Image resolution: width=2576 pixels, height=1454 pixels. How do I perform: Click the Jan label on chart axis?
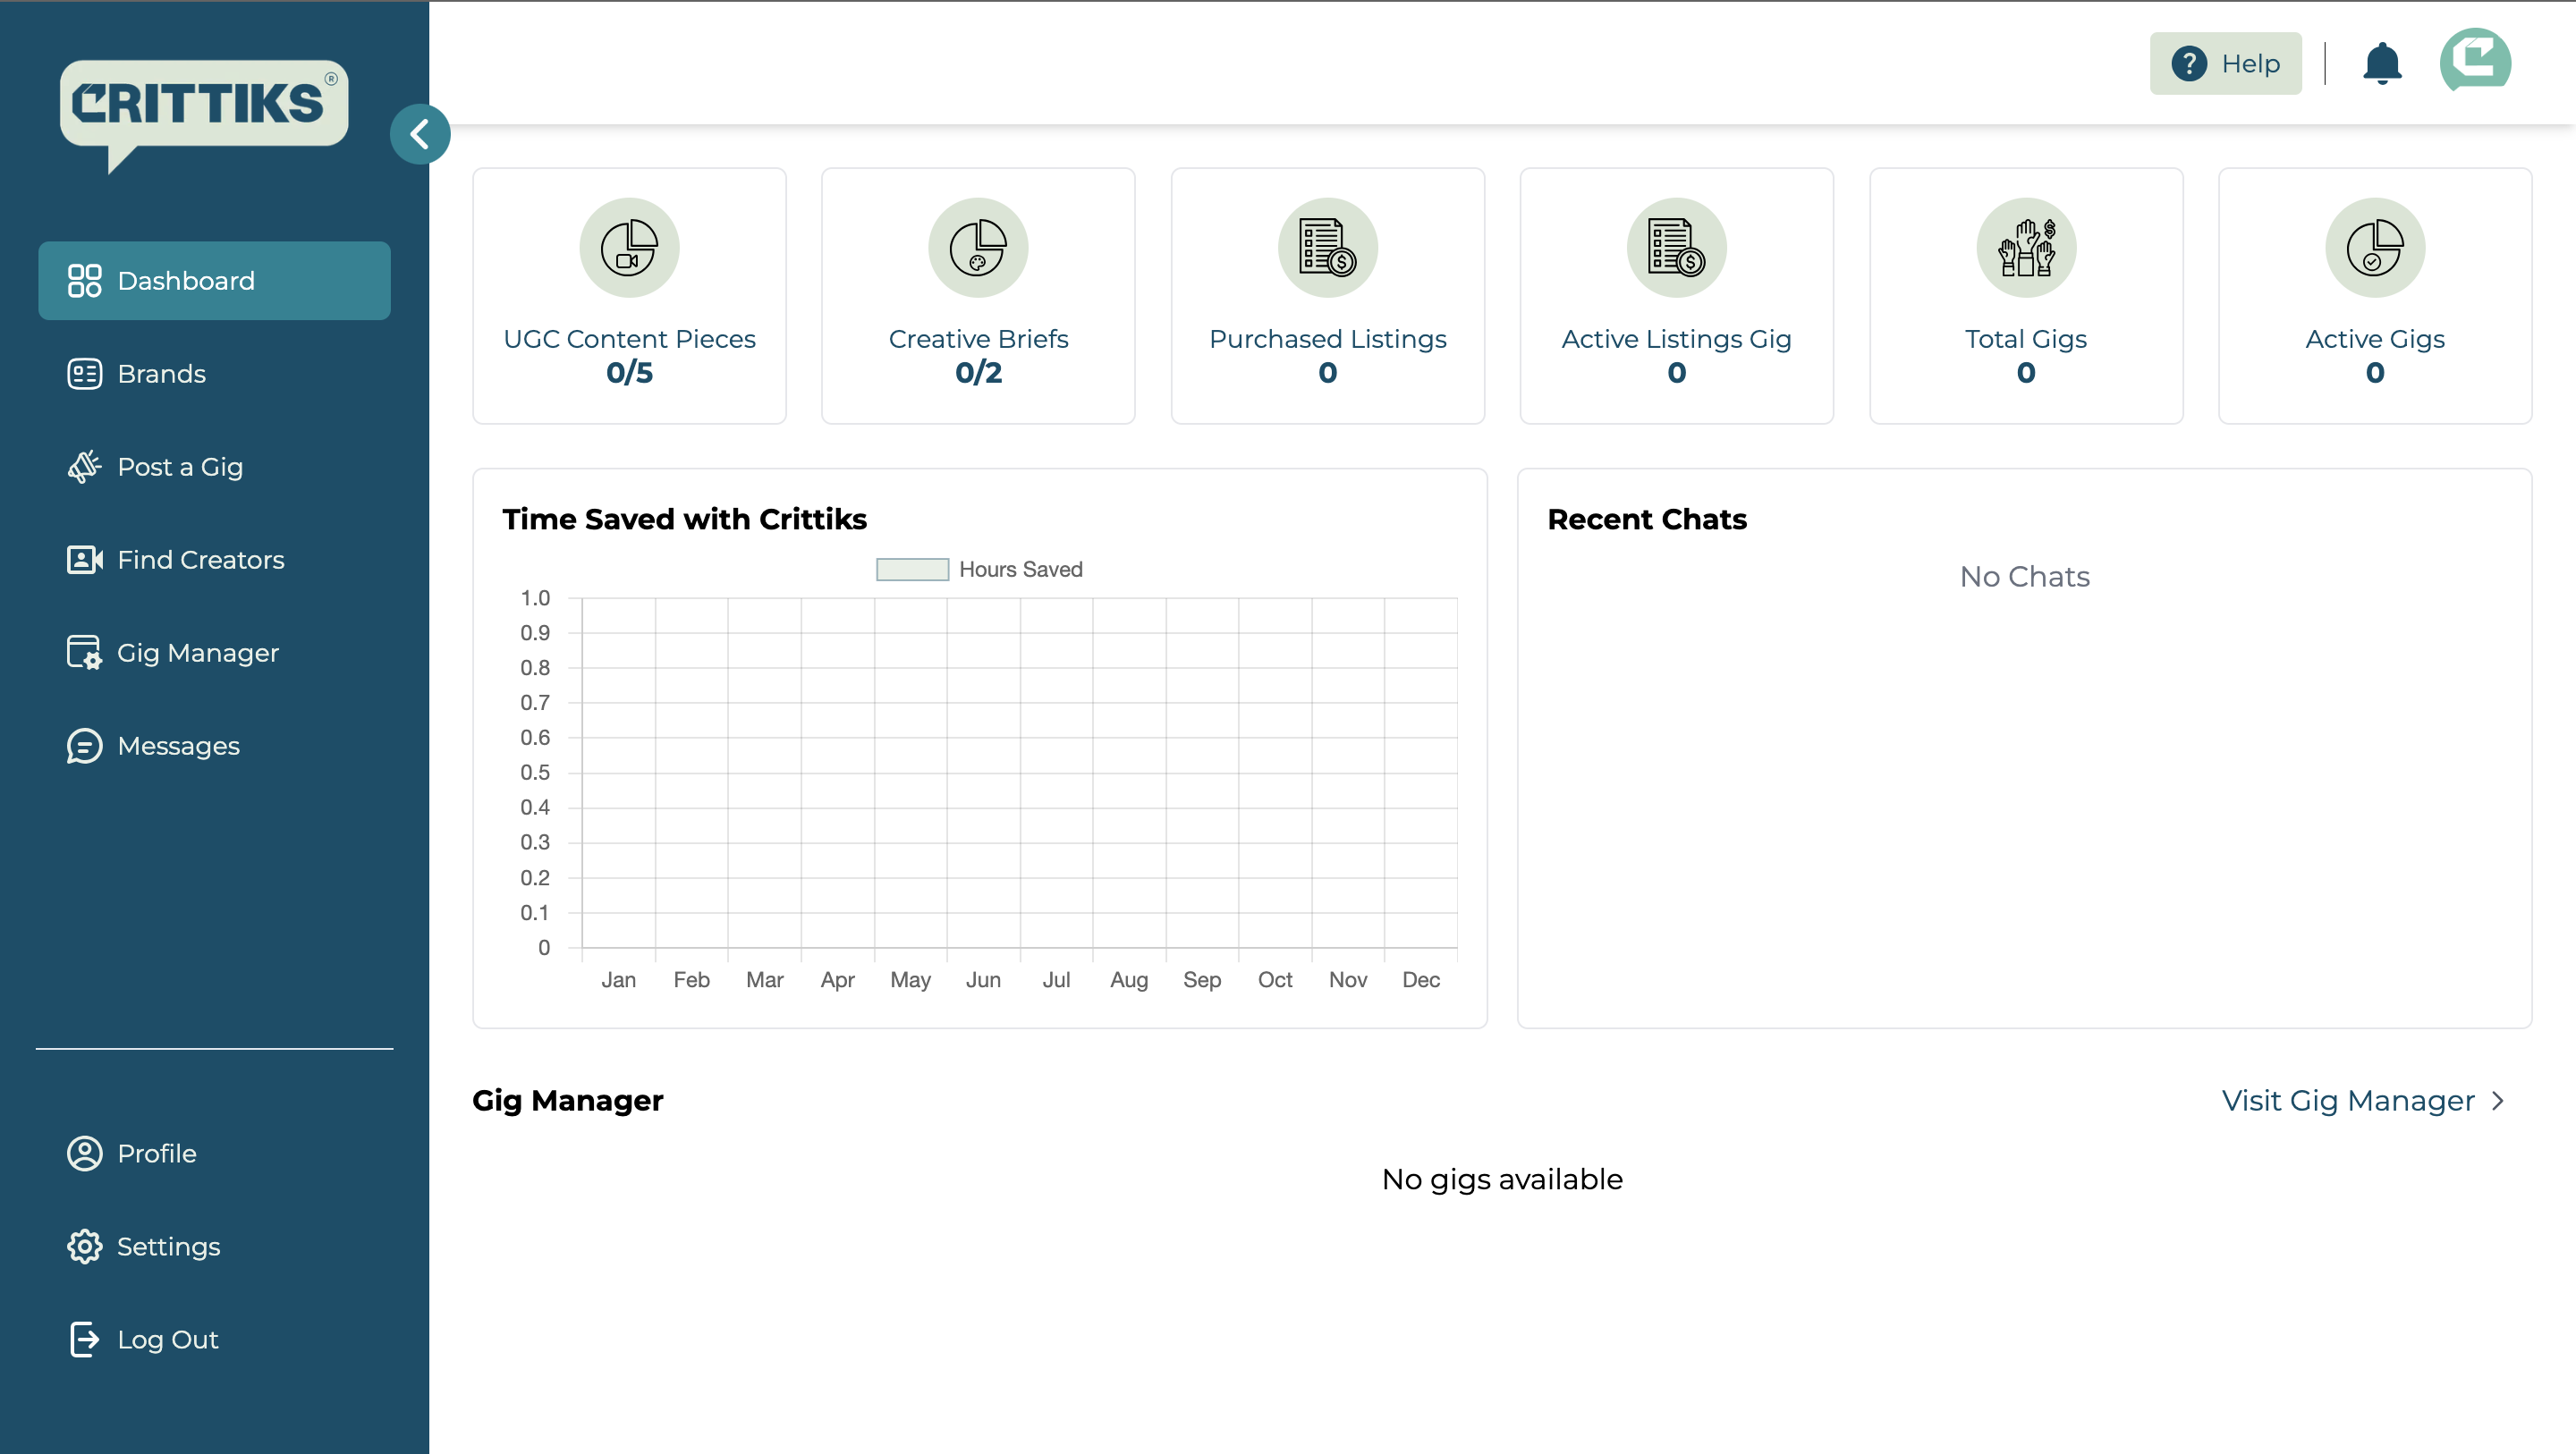618,980
